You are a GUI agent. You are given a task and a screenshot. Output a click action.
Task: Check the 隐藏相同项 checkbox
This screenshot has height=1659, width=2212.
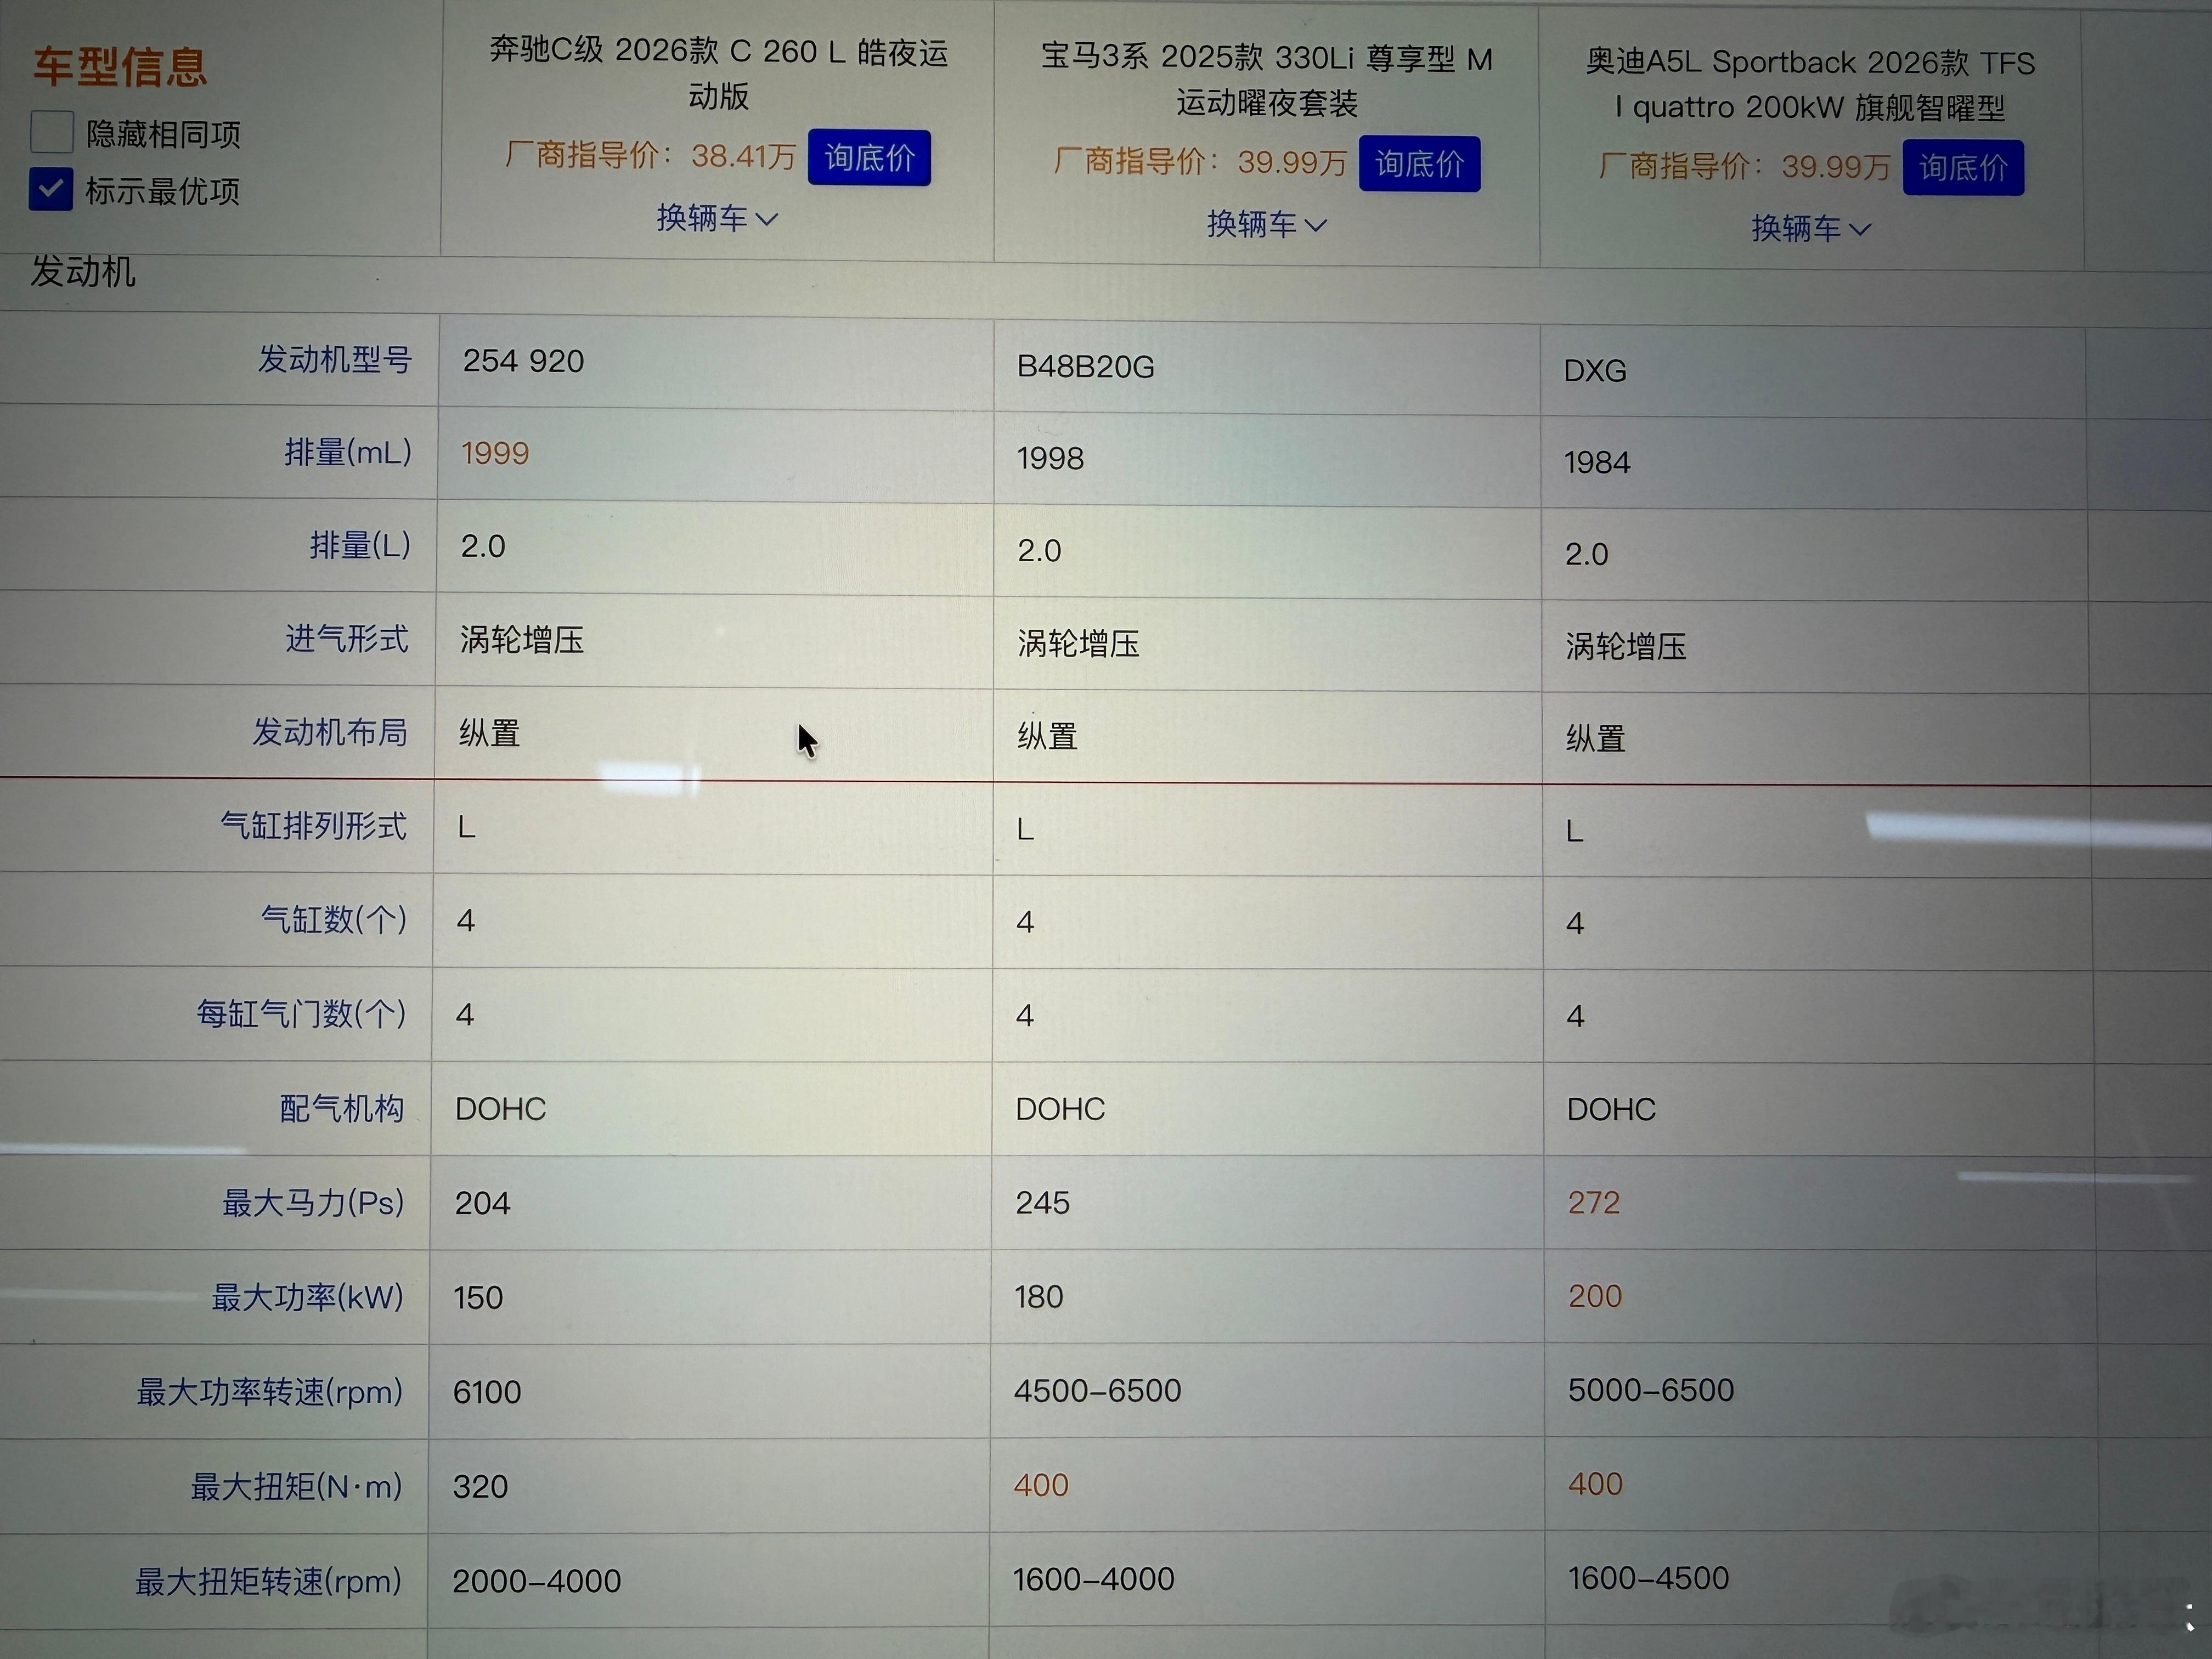pyautogui.click(x=52, y=132)
